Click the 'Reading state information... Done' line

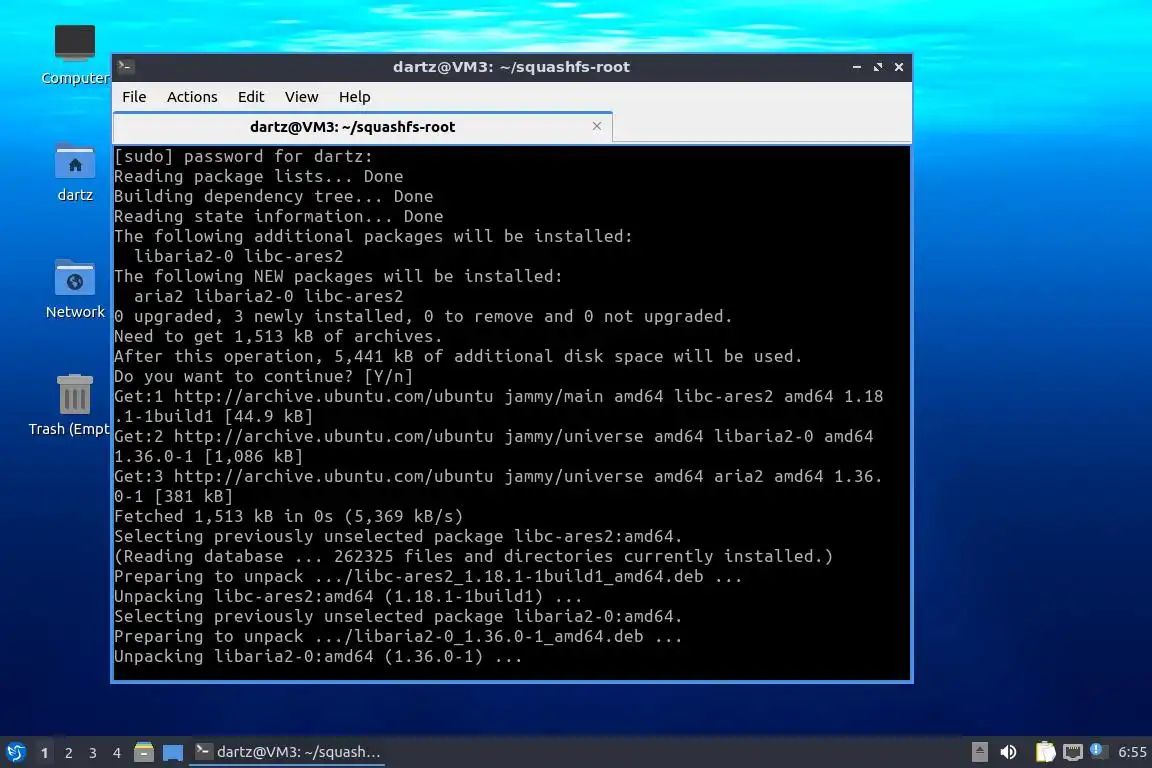pyautogui.click(x=278, y=216)
